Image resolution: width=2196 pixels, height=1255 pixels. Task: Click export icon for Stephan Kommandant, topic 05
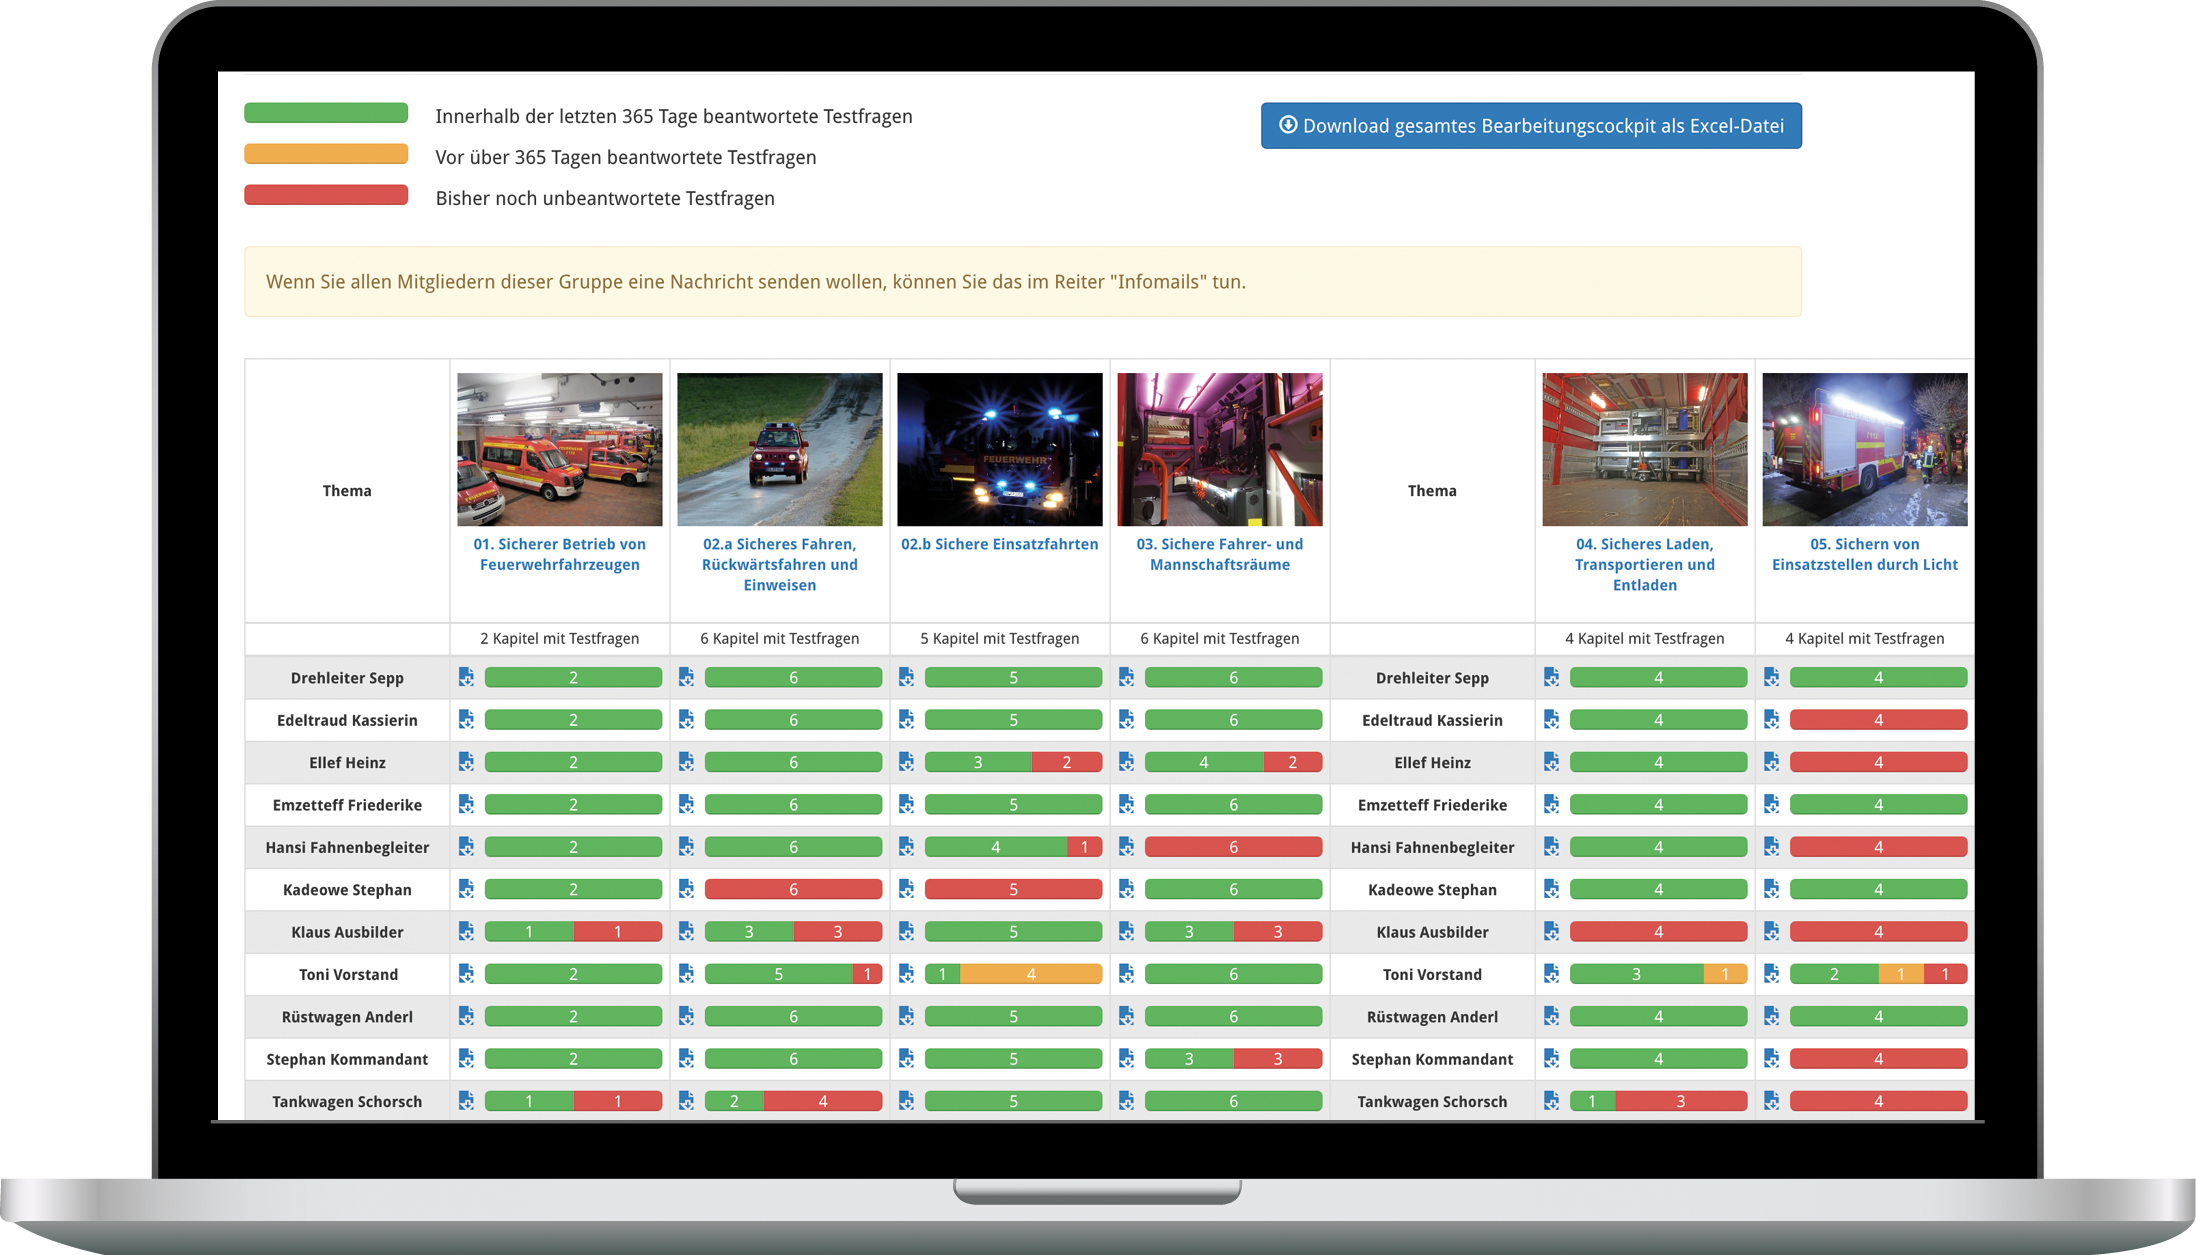pos(1771,1058)
